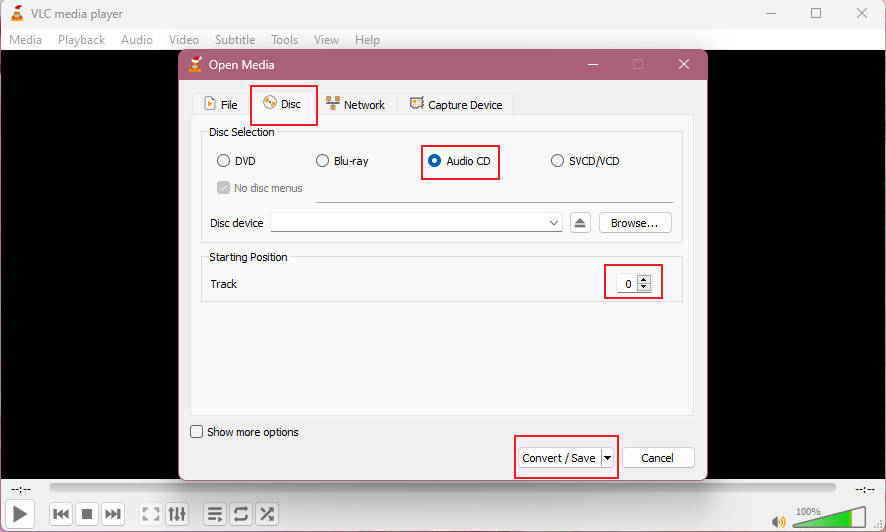Switch to the Disc tab
886x532 pixels.
[x=283, y=104]
